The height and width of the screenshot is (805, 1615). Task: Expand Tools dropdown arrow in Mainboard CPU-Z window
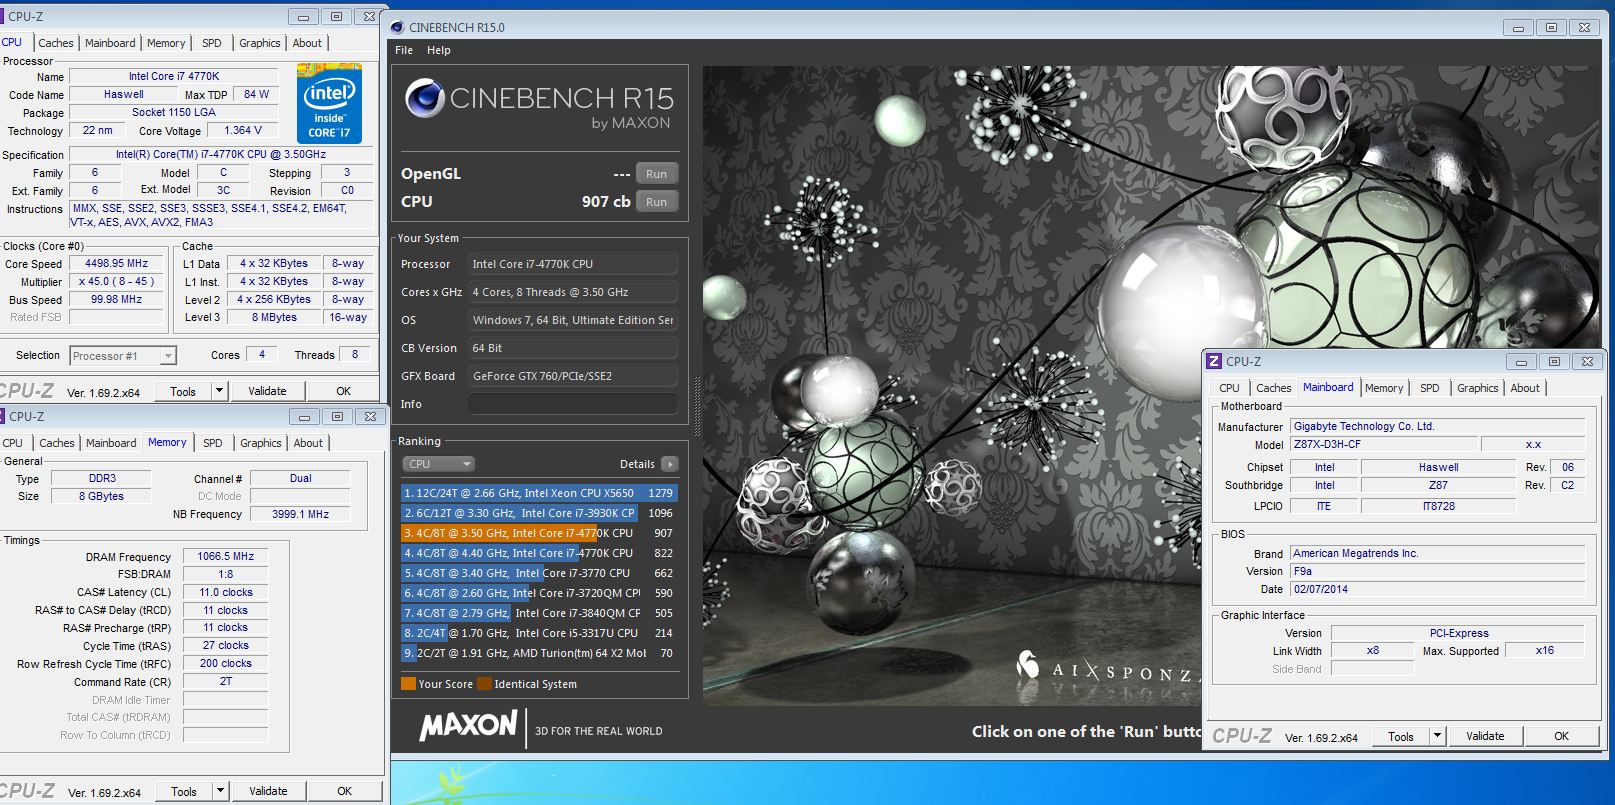coord(1438,736)
